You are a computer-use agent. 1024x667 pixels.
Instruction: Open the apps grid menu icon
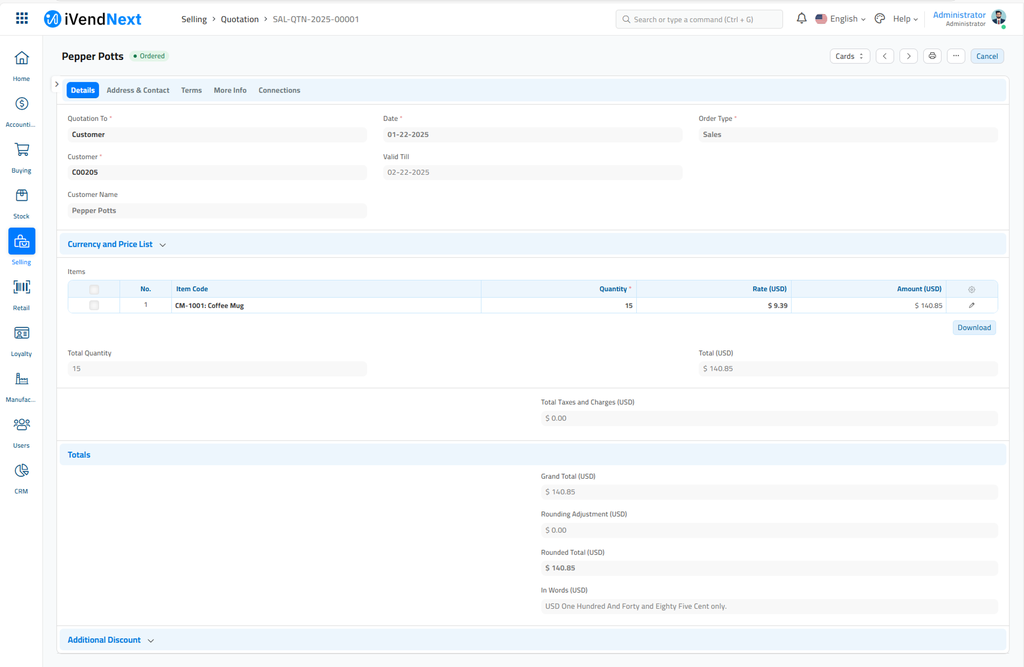pyautogui.click(x=22, y=19)
